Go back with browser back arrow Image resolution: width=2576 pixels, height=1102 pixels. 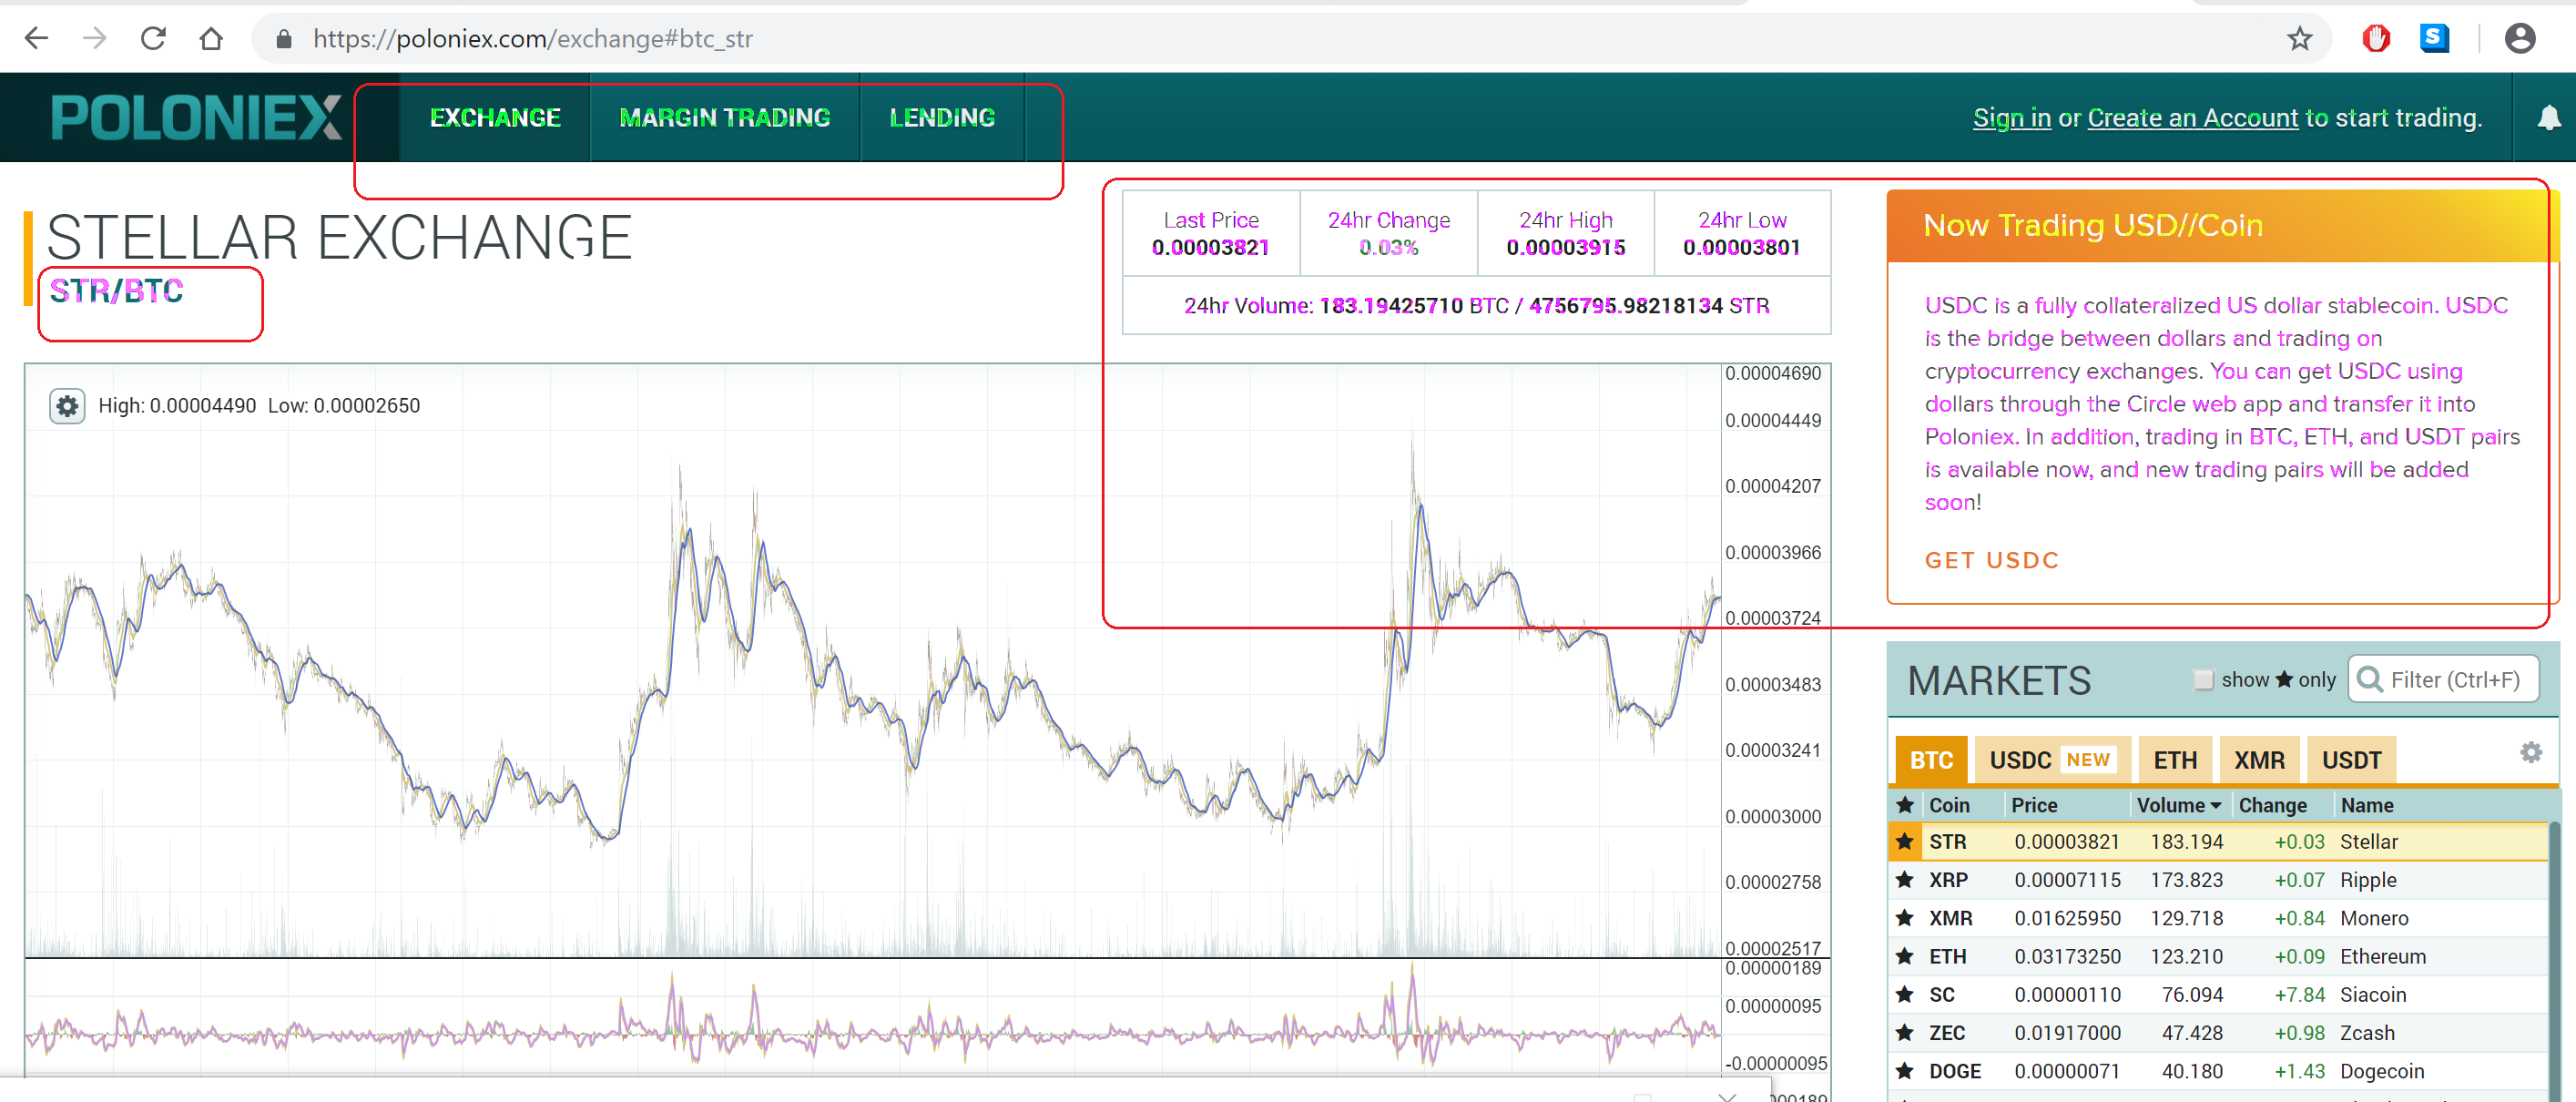(36, 38)
